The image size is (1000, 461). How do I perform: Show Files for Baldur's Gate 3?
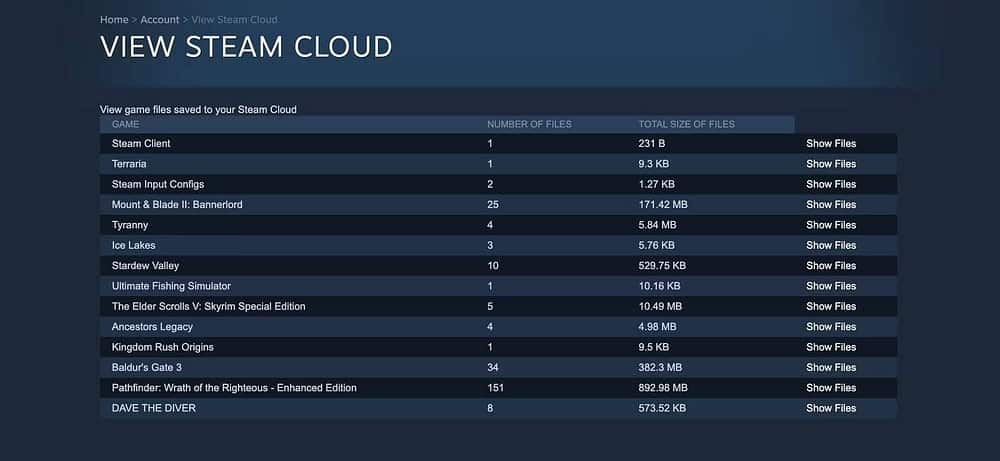click(x=831, y=368)
